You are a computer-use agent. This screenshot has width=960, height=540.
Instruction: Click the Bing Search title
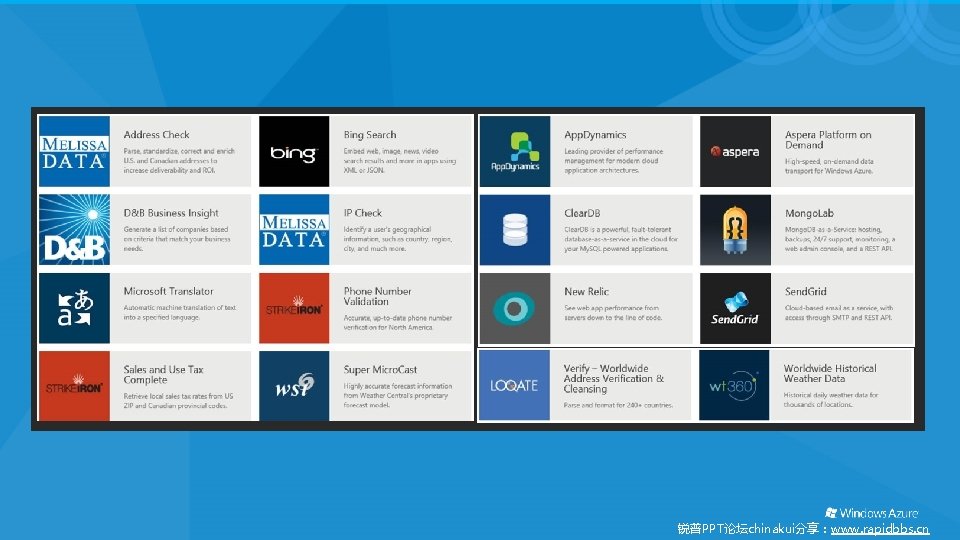(x=370, y=135)
